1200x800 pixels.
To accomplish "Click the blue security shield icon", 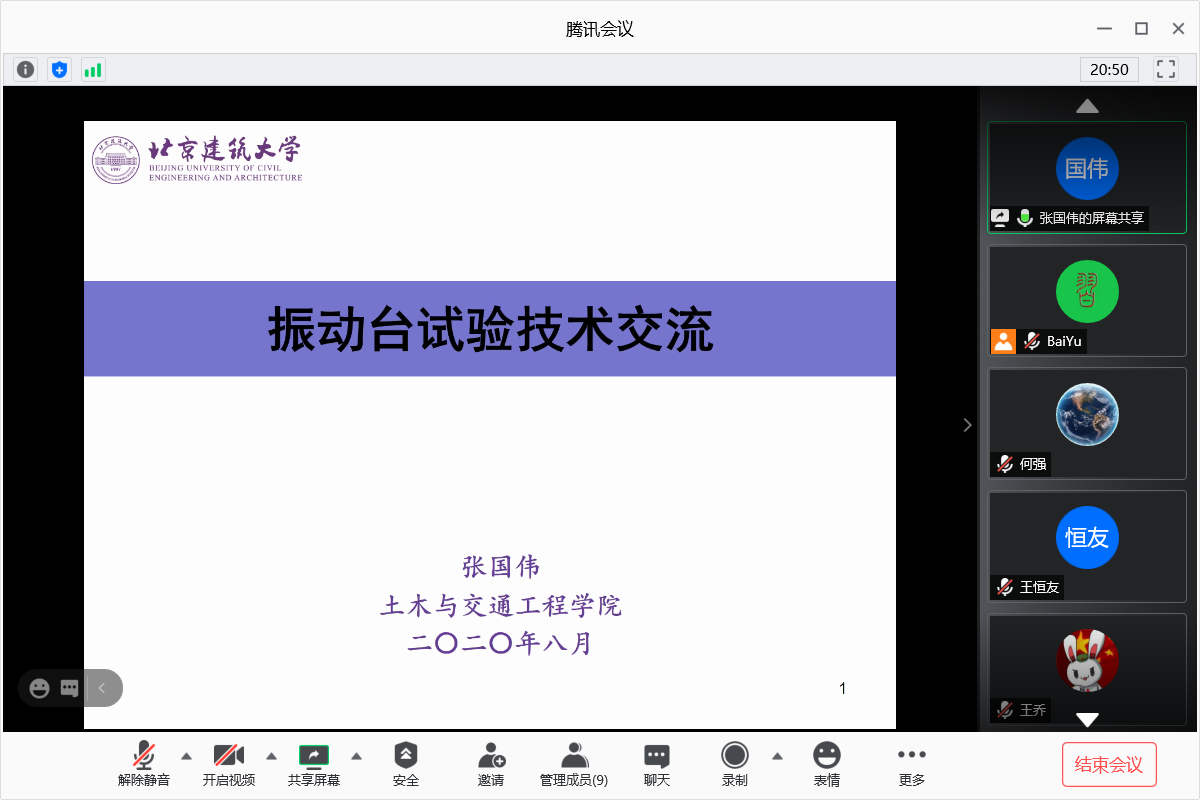I will (60, 70).
